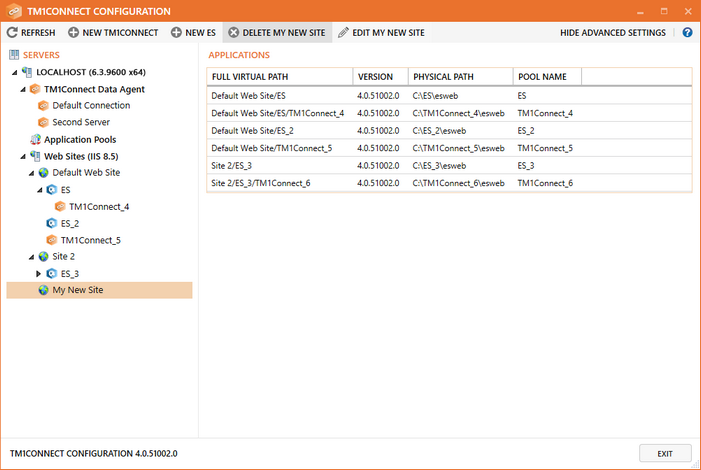This screenshot has height=470, width=701.
Task: Click the Default Web Site globe icon
Action: click(x=43, y=173)
